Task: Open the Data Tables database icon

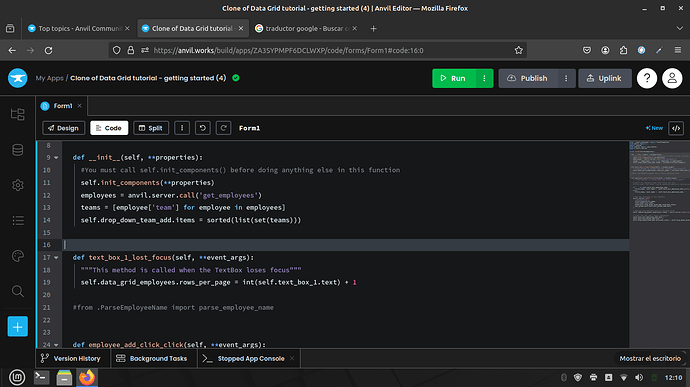Action: [x=18, y=150]
